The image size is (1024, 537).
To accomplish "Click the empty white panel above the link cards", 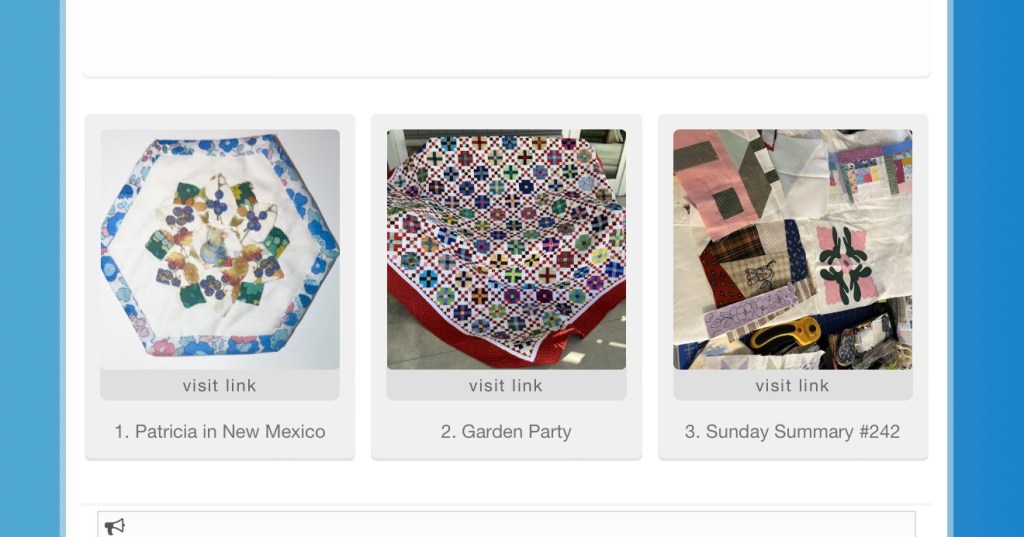I will pyautogui.click(x=506, y=35).
